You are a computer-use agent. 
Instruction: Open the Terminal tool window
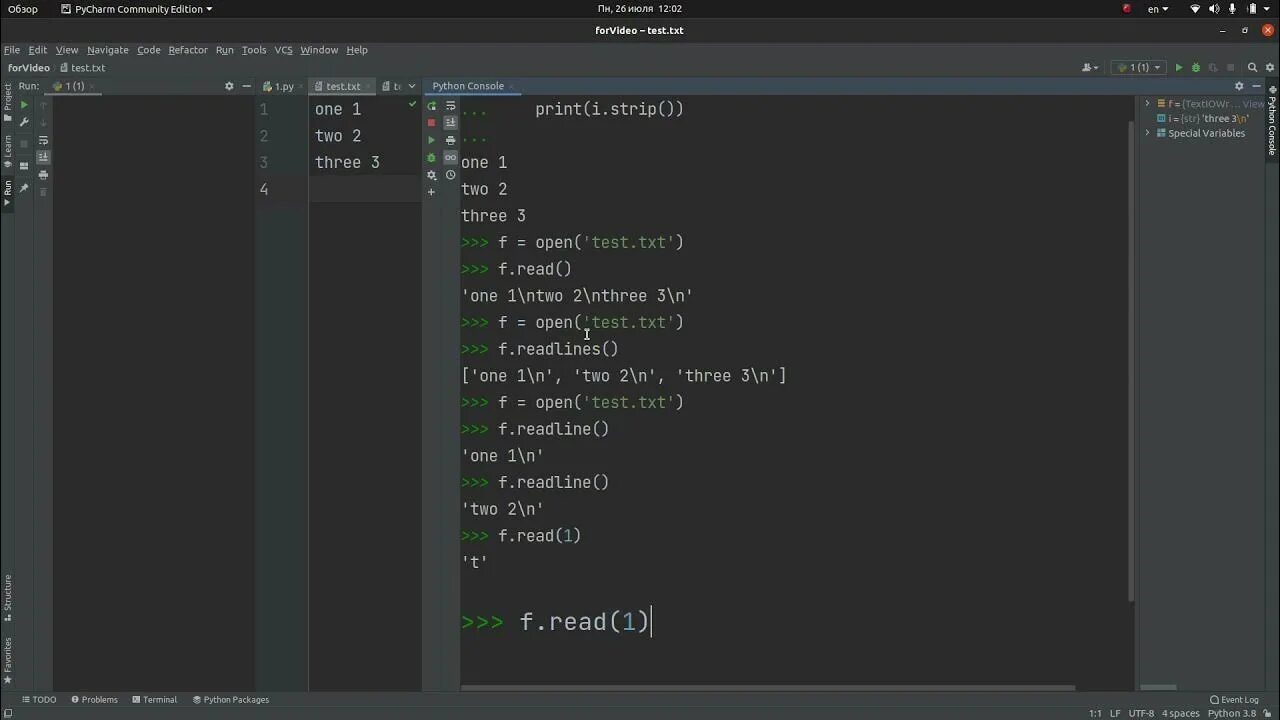153,700
